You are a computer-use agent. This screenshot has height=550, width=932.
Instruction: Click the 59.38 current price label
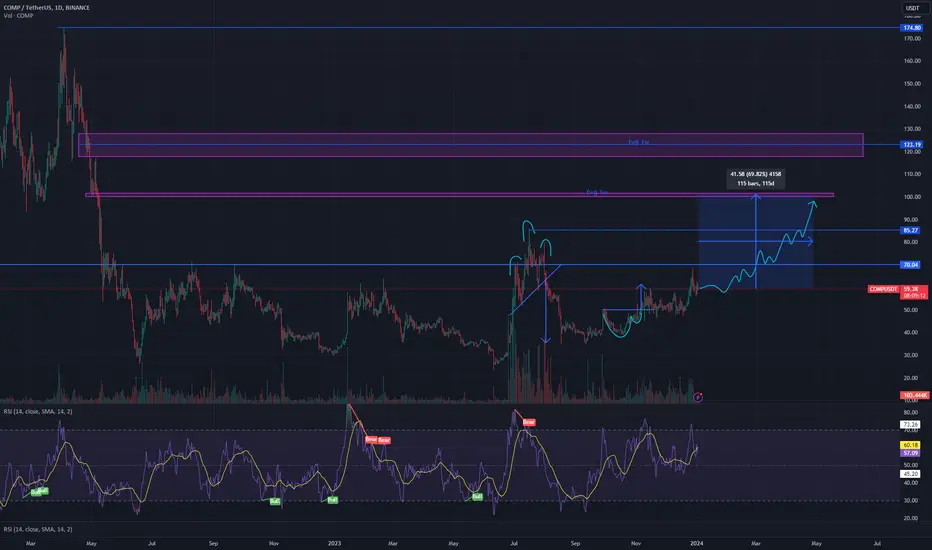click(x=911, y=289)
